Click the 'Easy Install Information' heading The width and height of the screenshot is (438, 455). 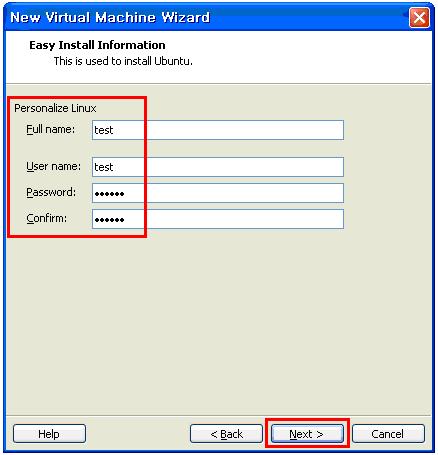[97, 45]
